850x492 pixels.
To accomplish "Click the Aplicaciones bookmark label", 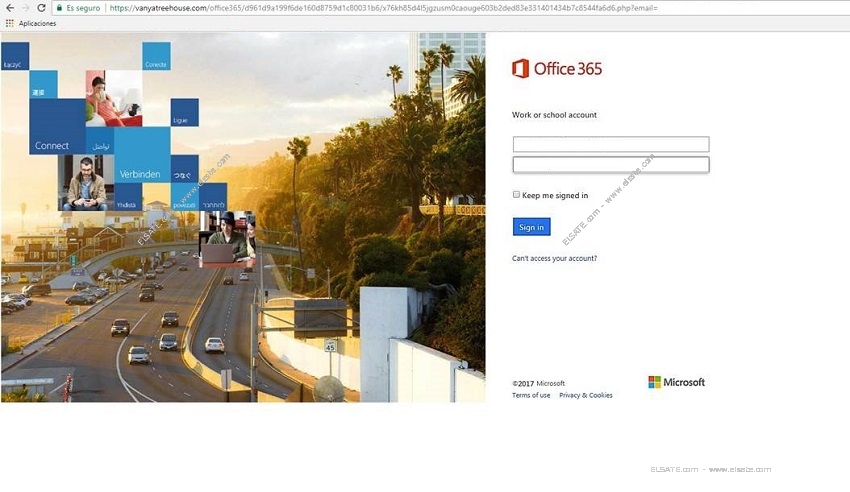I will (37, 23).
